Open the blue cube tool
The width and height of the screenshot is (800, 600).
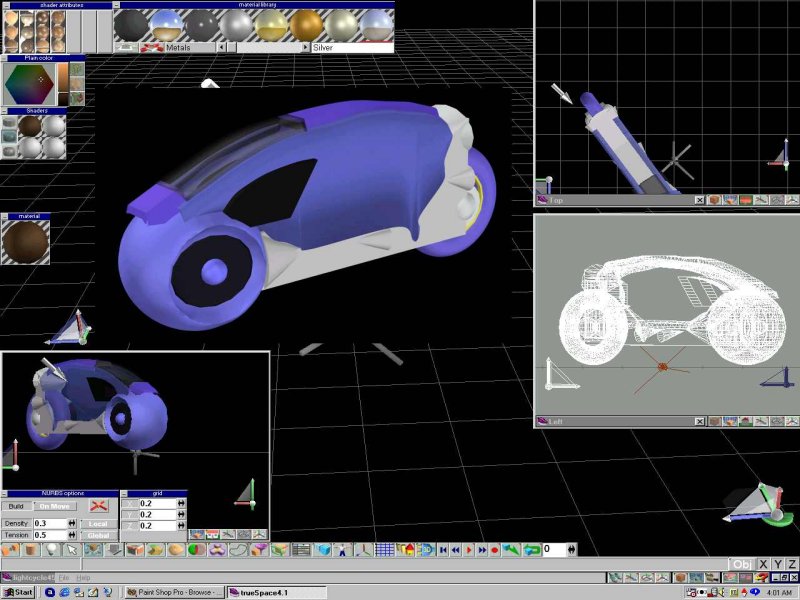click(322, 549)
